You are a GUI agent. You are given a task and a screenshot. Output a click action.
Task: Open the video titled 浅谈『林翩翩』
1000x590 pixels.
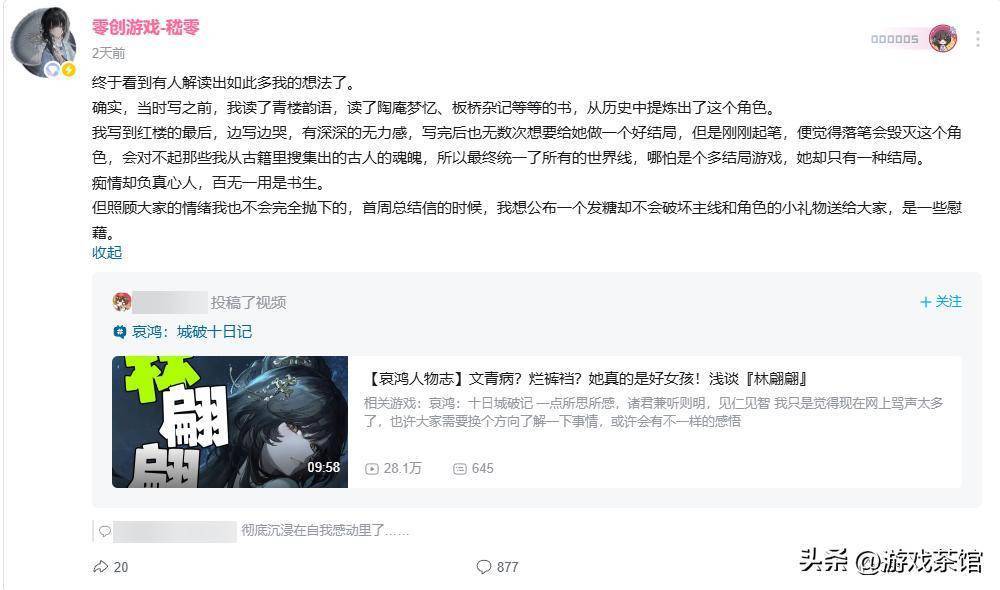pos(586,378)
